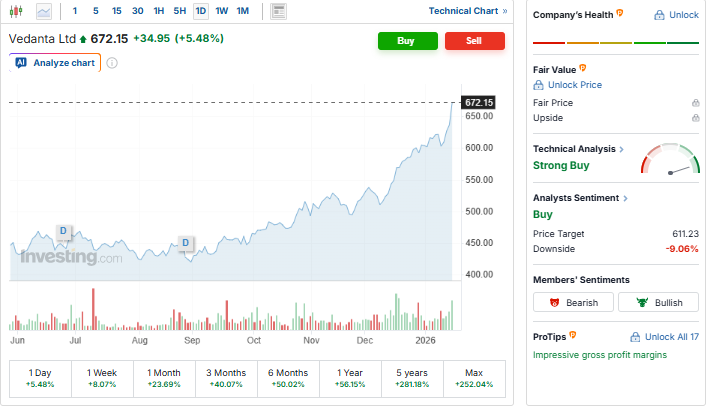
Task: Select the 1 Month range
Action: (164, 379)
